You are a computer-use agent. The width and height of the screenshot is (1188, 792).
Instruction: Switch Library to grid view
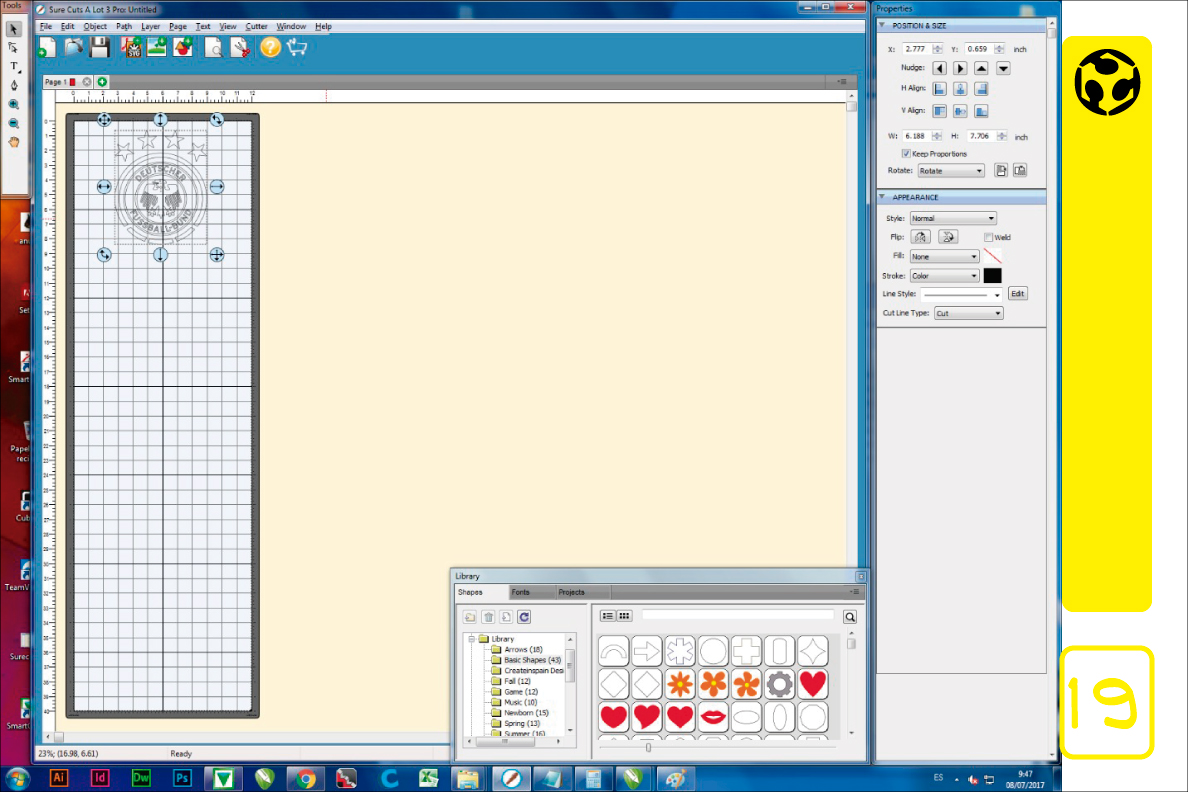point(624,616)
